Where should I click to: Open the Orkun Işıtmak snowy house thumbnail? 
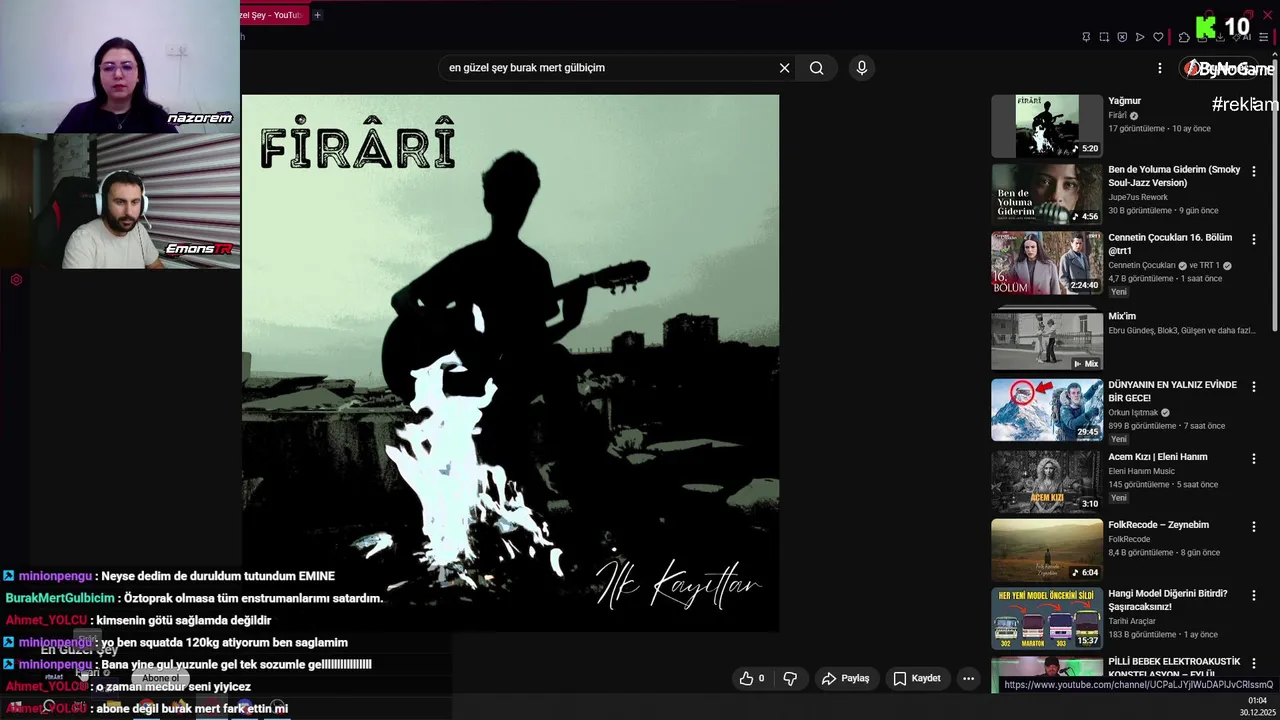pyautogui.click(x=1047, y=409)
